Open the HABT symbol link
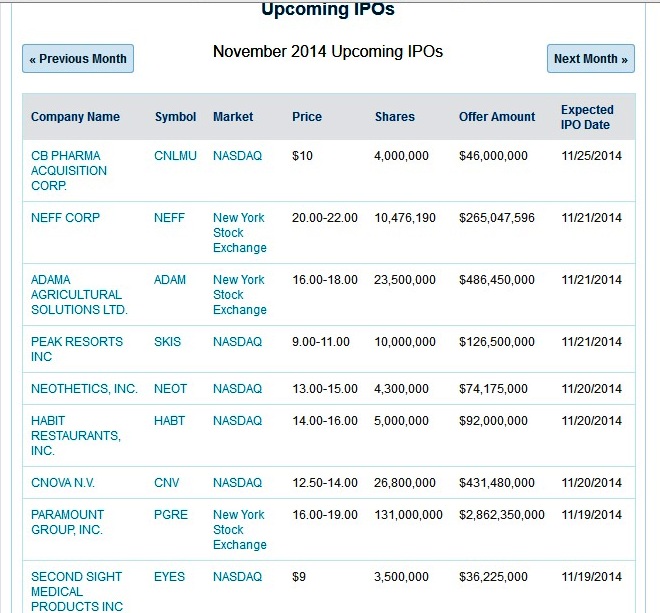The image size is (660, 613). pyautogui.click(x=169, y=421)
